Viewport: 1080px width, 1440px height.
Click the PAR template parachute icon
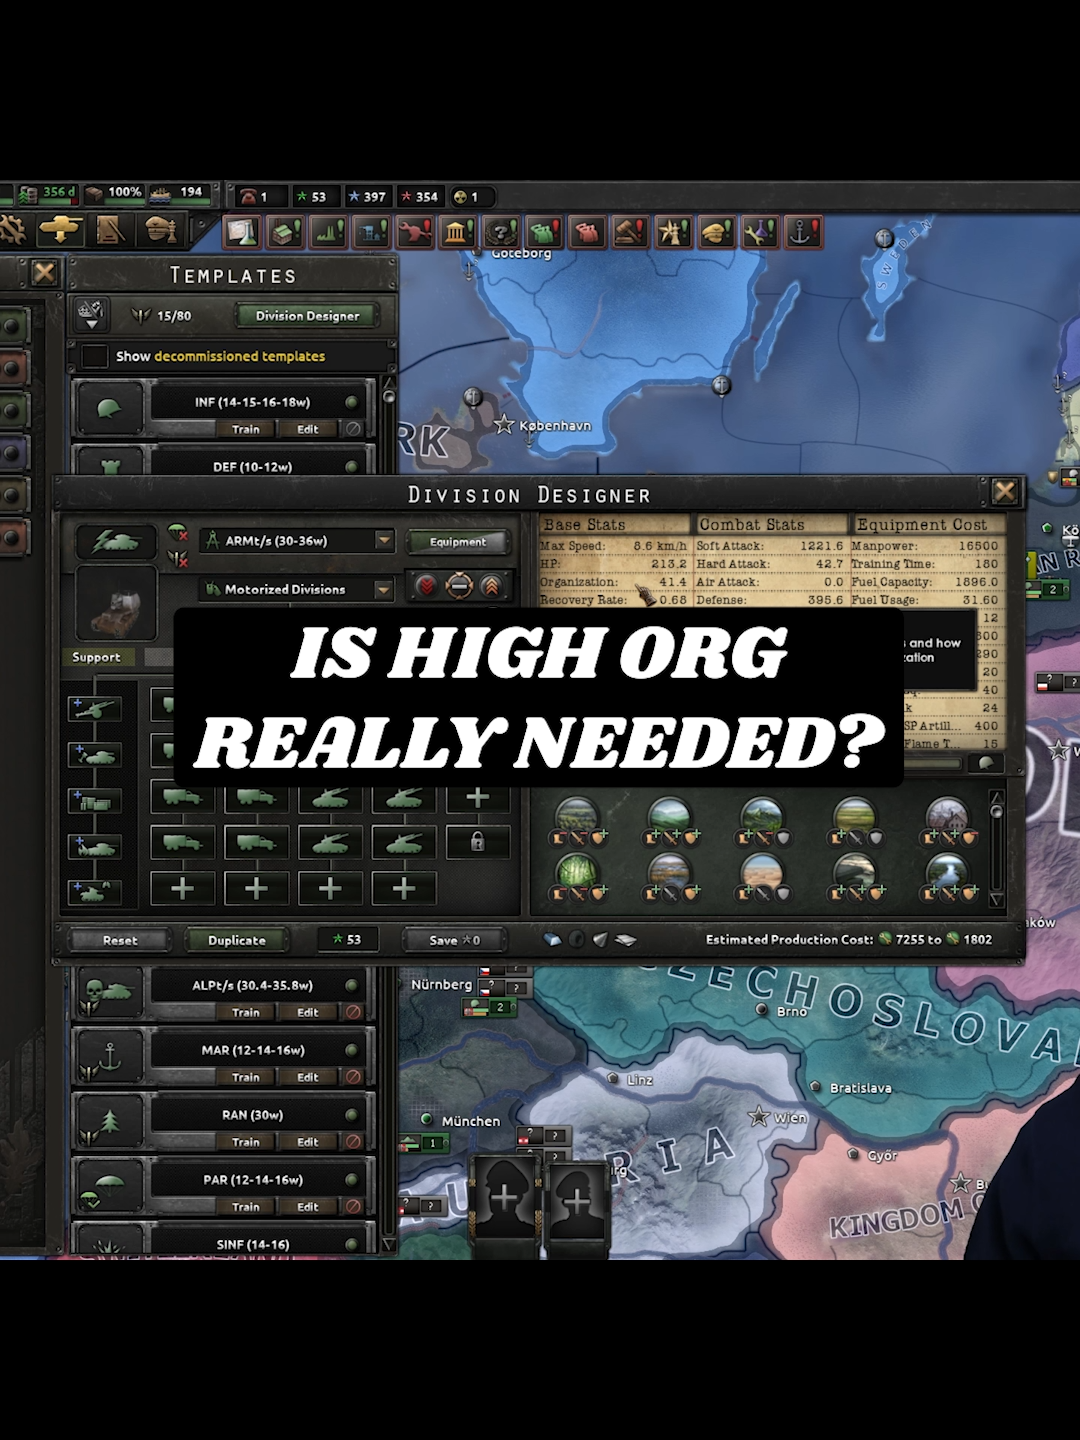point(108,1187)
